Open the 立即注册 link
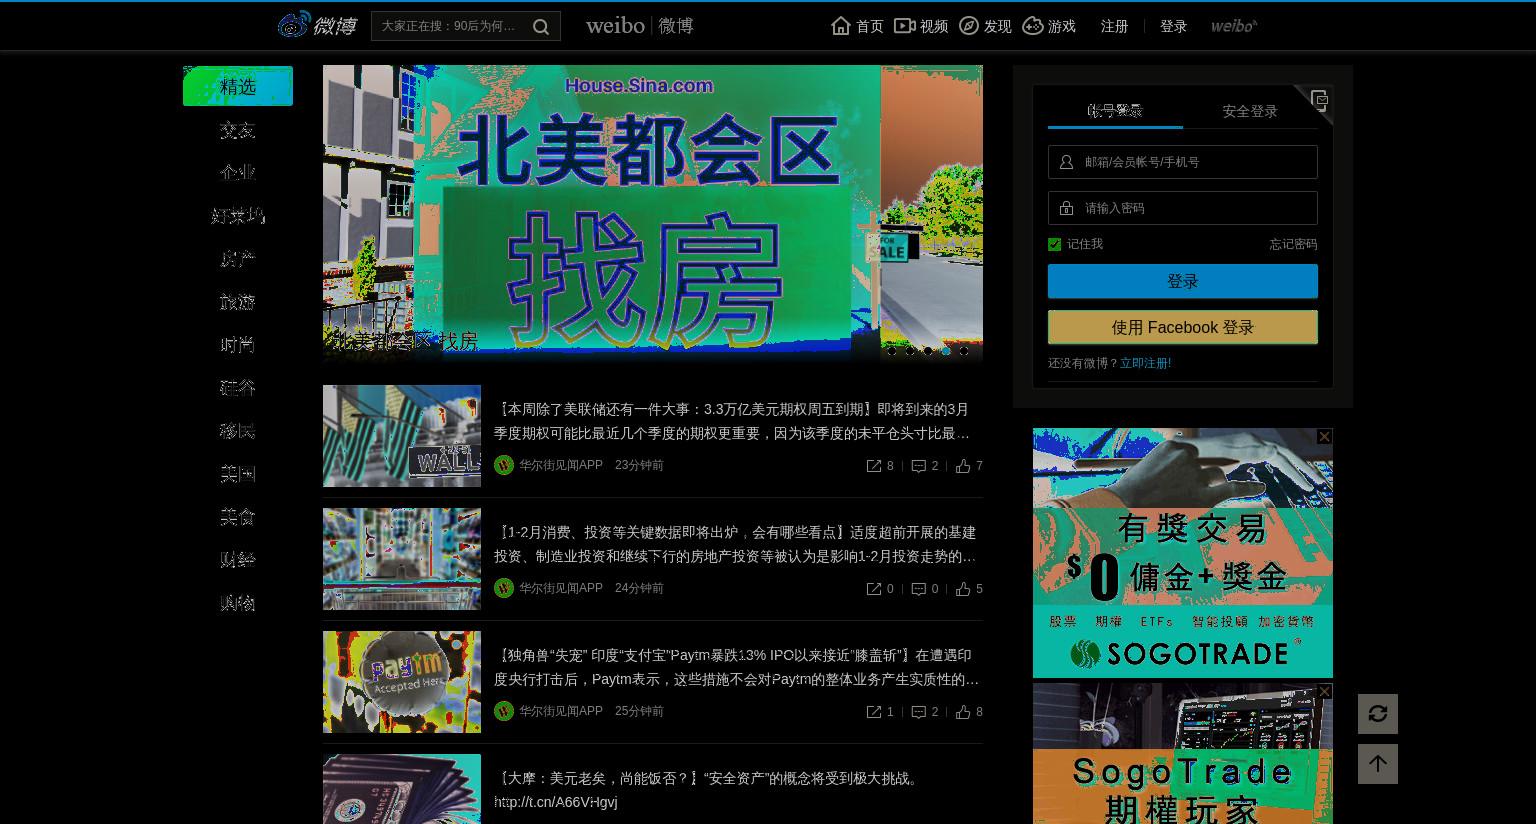 1145,363
